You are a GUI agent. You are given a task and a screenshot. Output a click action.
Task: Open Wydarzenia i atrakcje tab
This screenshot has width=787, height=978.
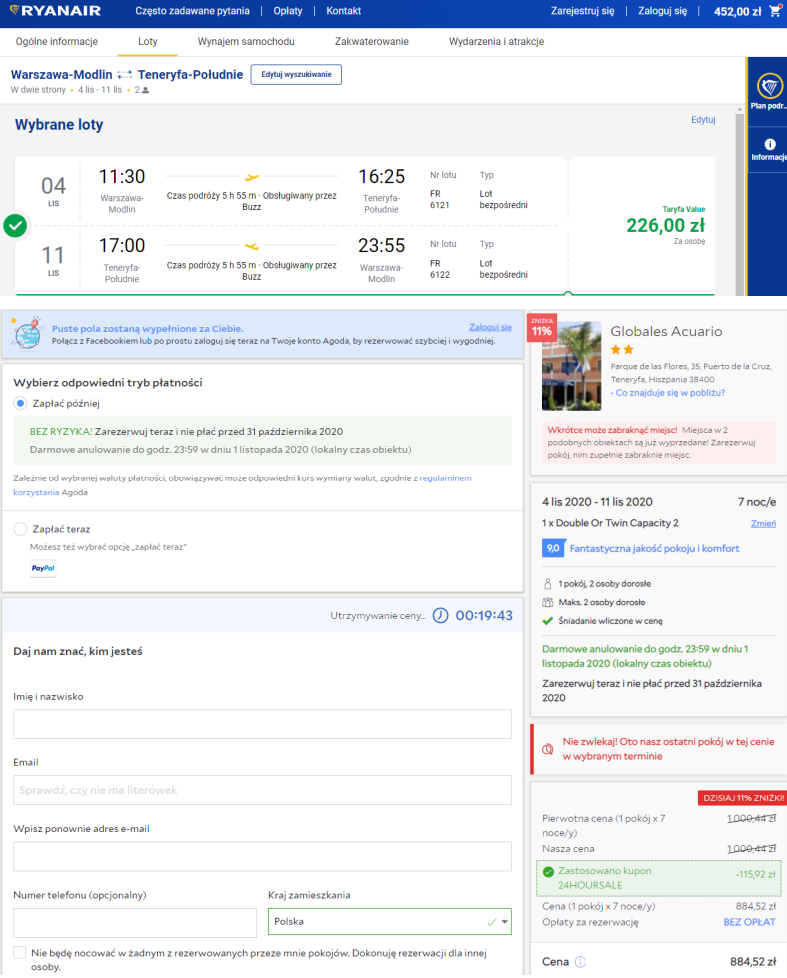(496, 42)
